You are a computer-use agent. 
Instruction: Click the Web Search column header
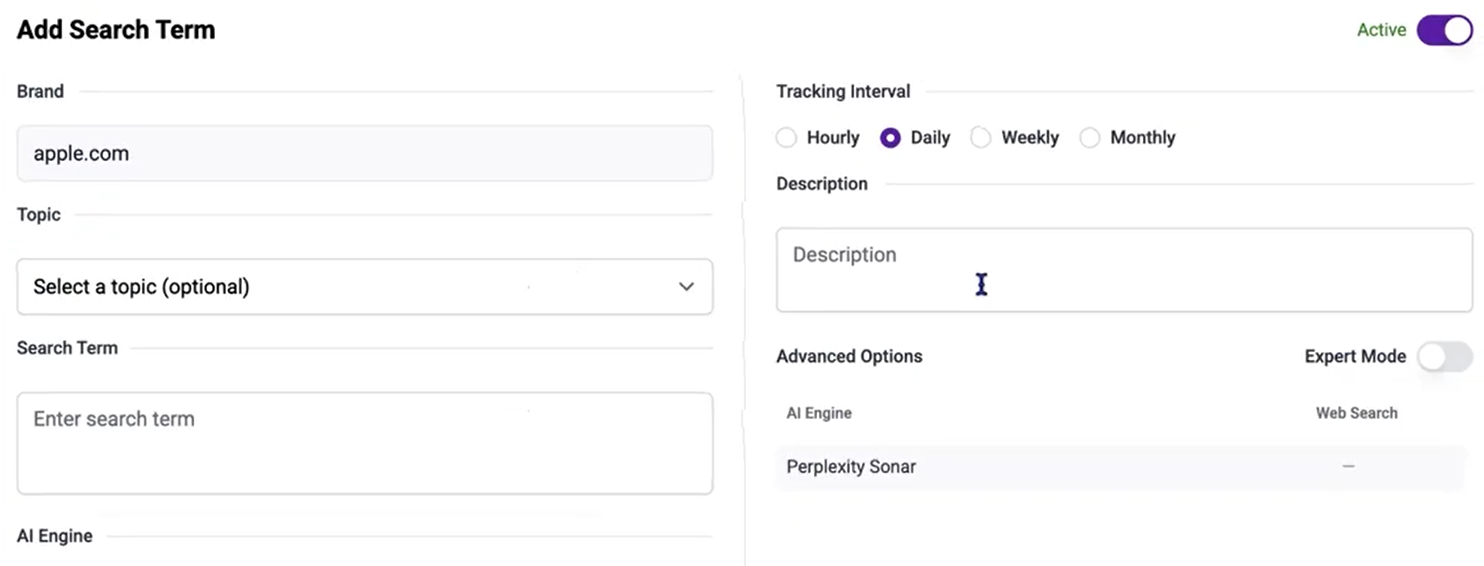(1356, 413)
